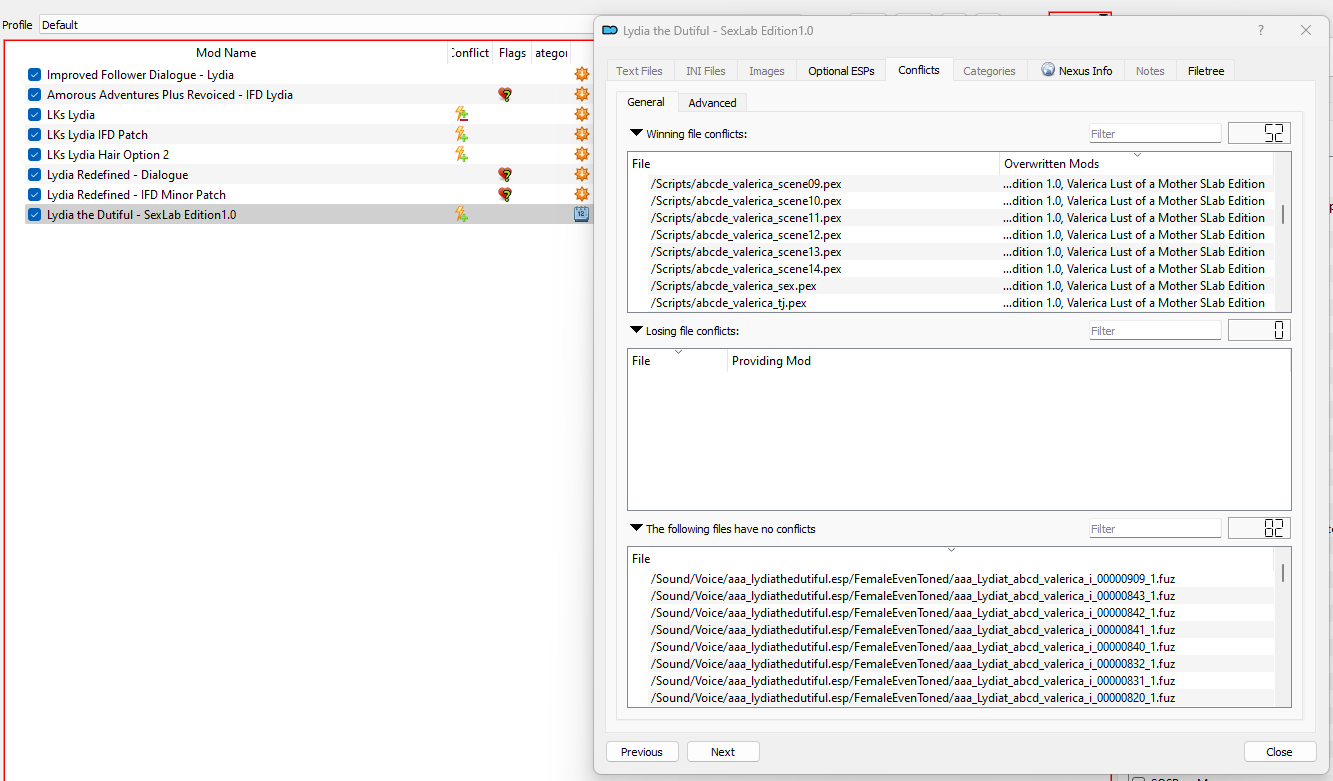The width and height of the screenshot is (1333, 781).
Task: Click category gear icon on Lydia Redefined - IFD Minor Patch
Action: point(581,195)
